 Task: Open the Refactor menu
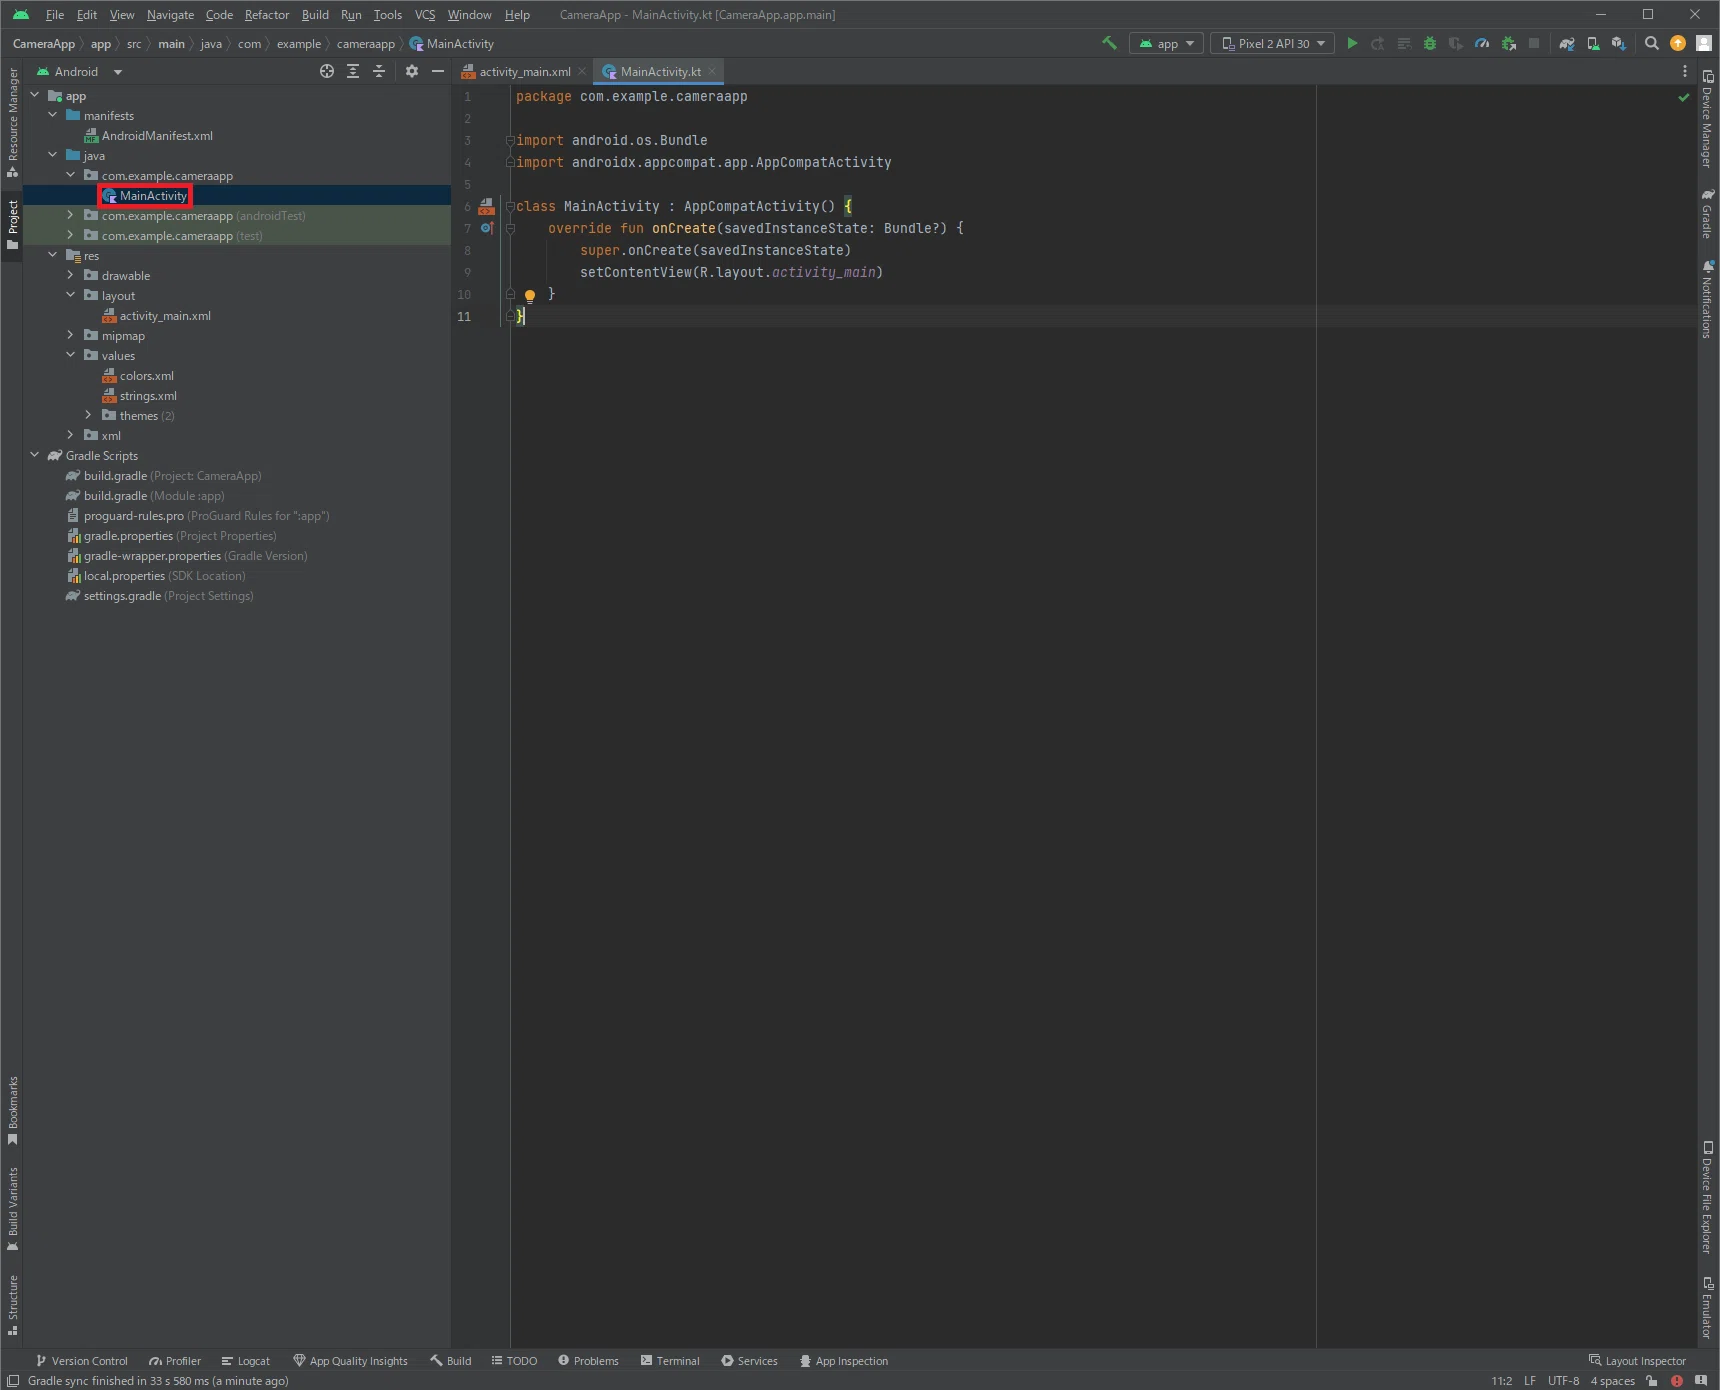point(266,14)
